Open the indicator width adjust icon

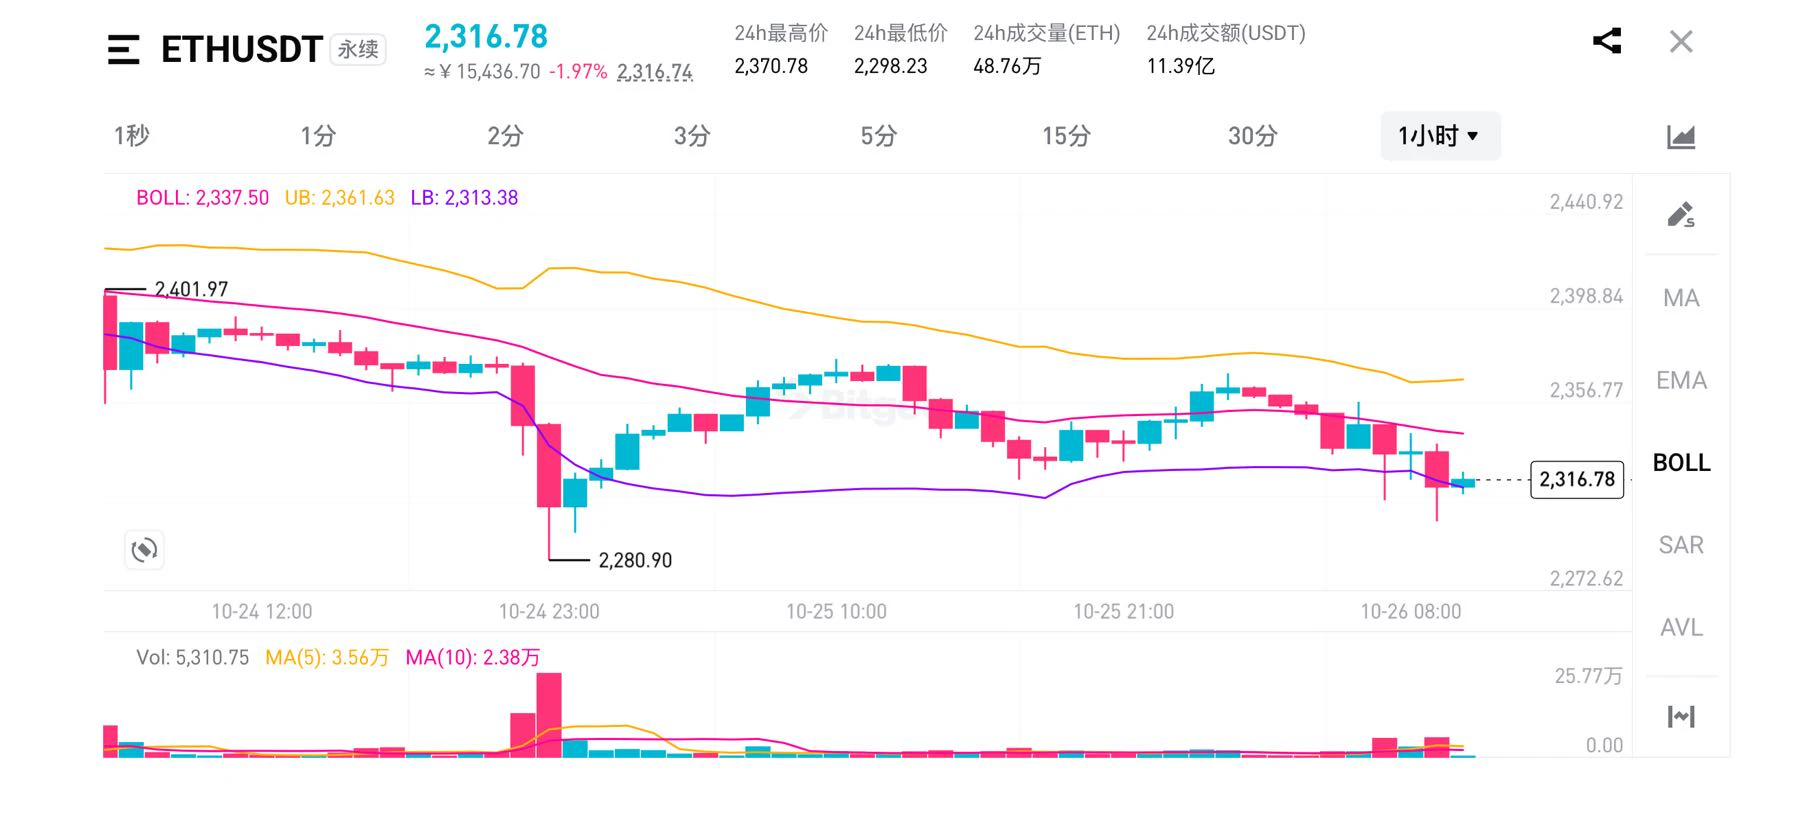coord(1681,716)
